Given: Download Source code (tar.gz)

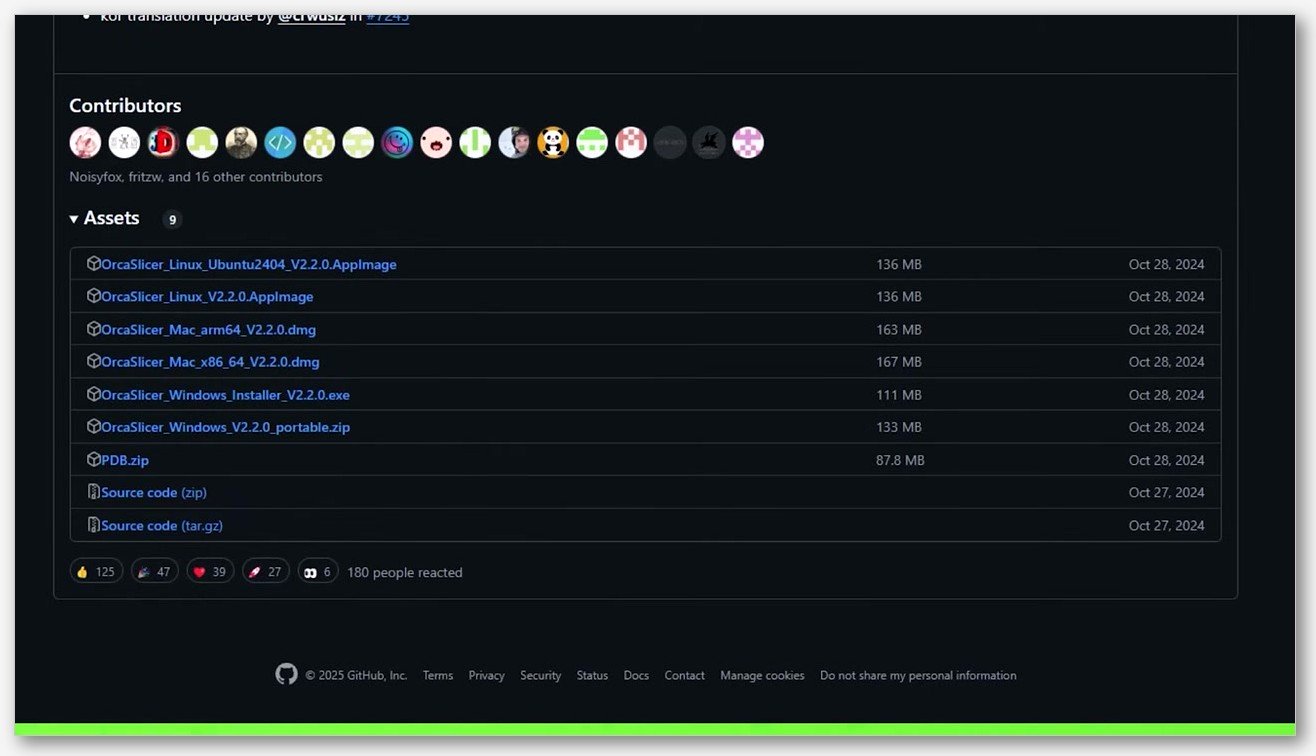Looking at the screenshot, I should tap(162, 525).
